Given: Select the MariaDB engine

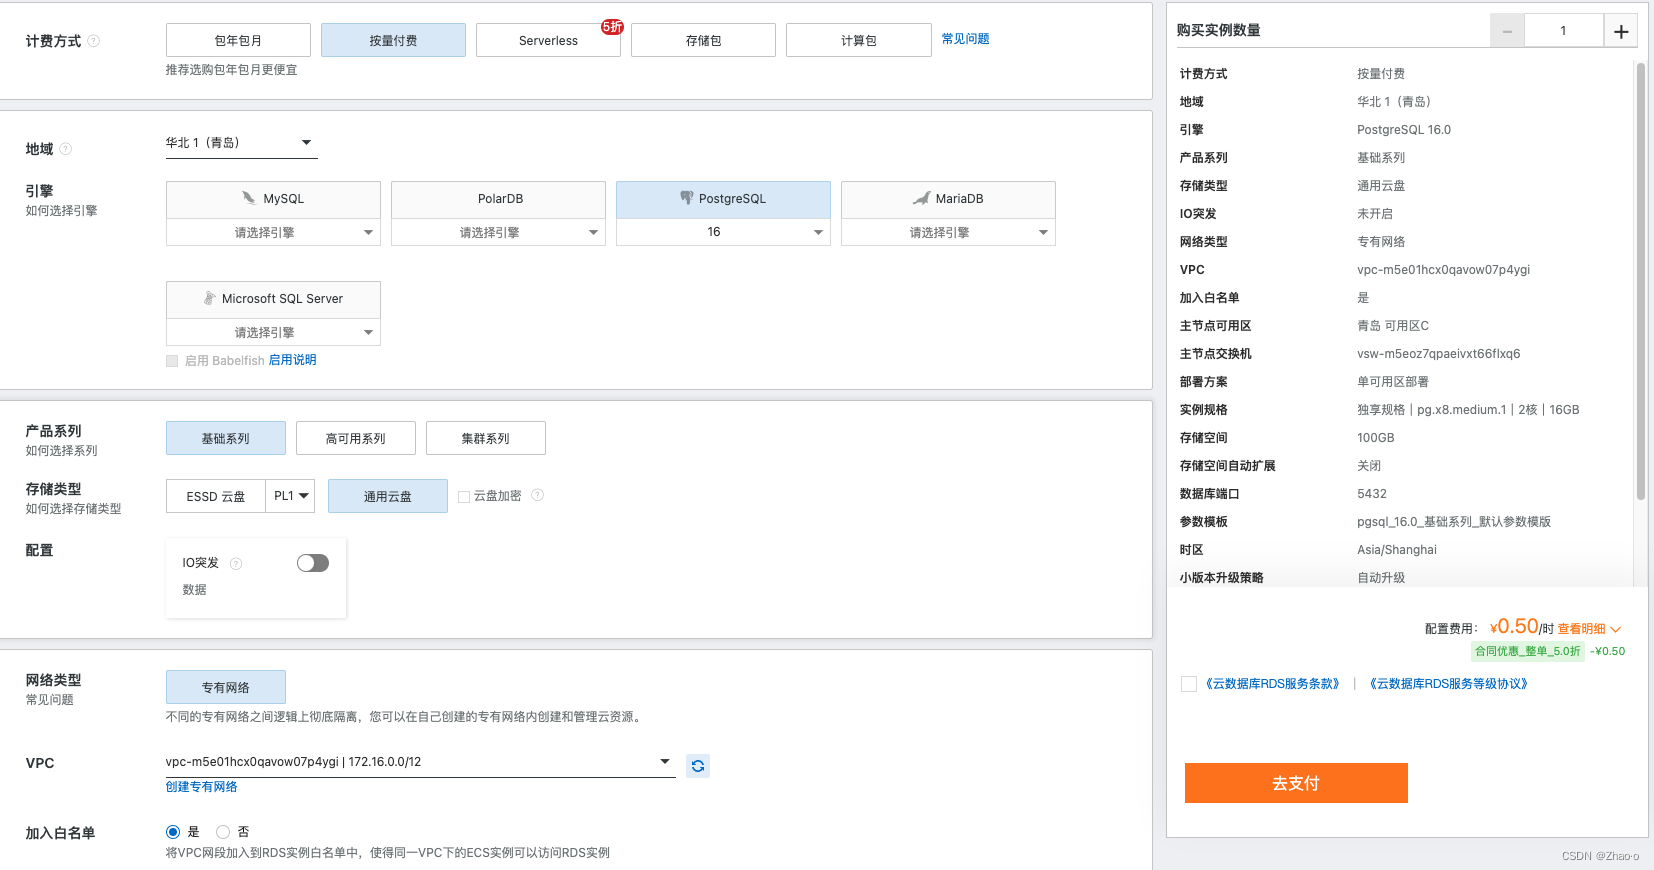Looking at the screenshot, I should [948, 199].
